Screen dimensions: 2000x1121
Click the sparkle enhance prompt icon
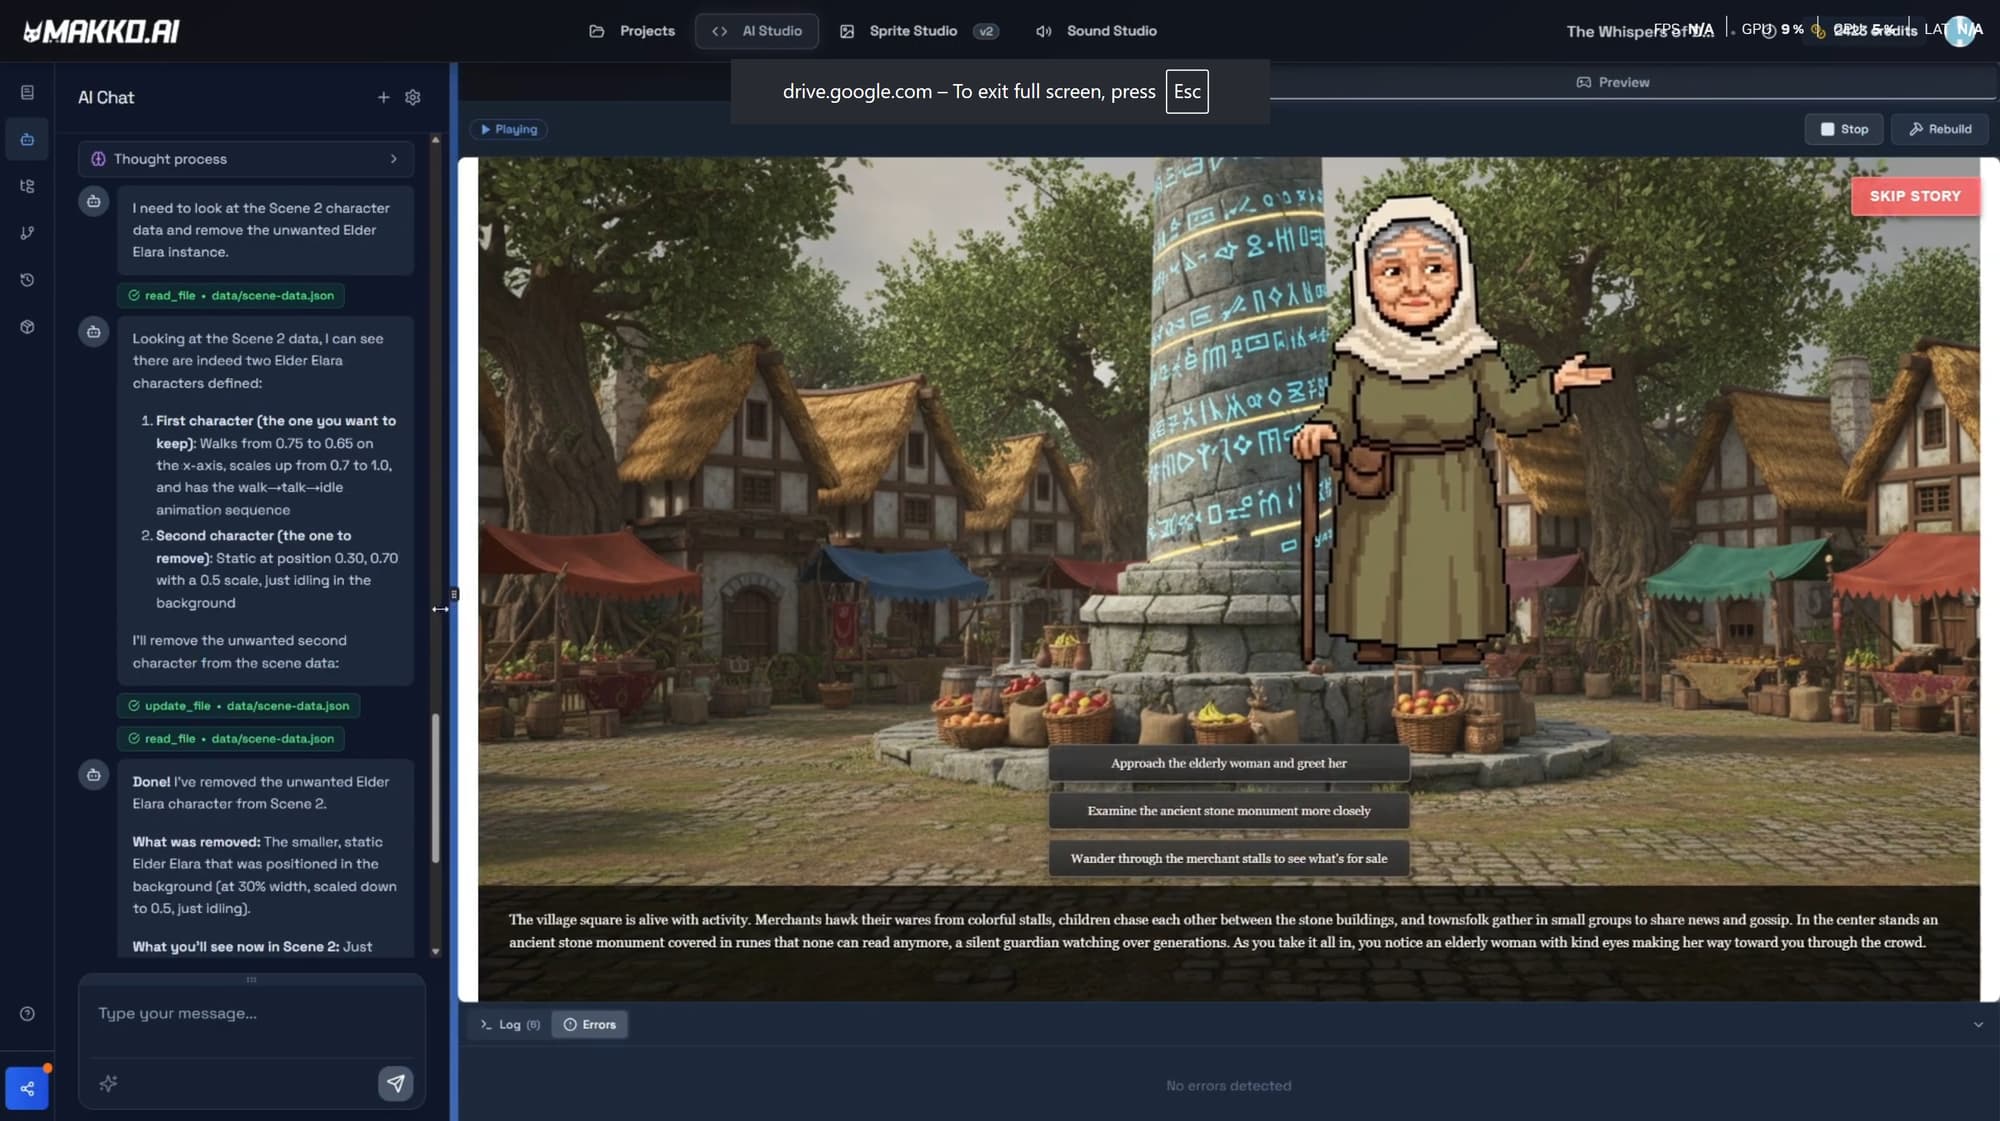109,1083
